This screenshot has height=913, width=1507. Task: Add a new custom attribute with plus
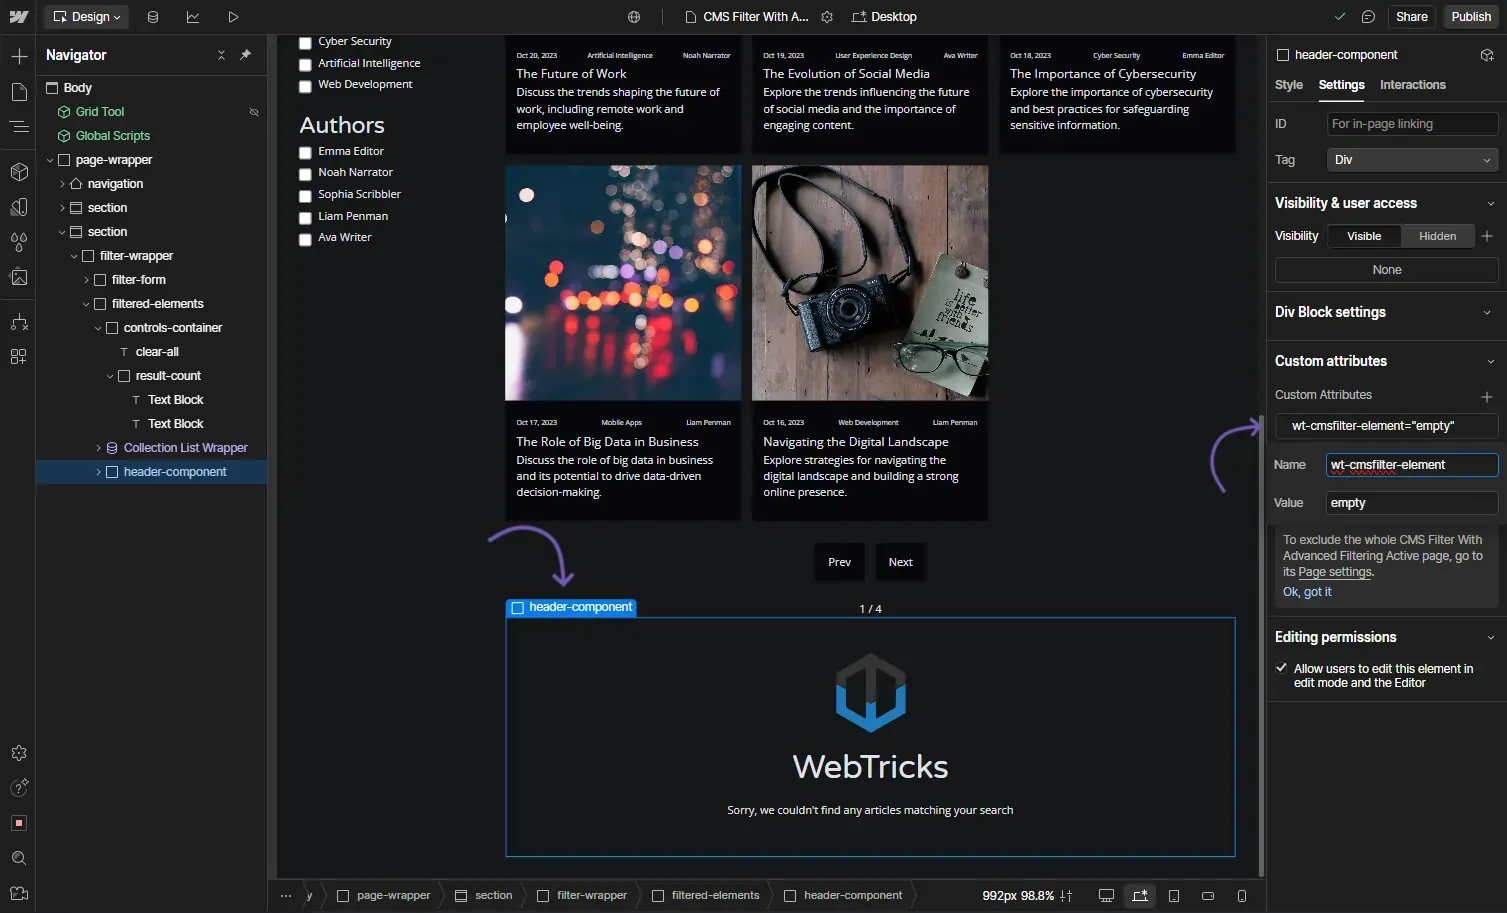coord(1487,396)
